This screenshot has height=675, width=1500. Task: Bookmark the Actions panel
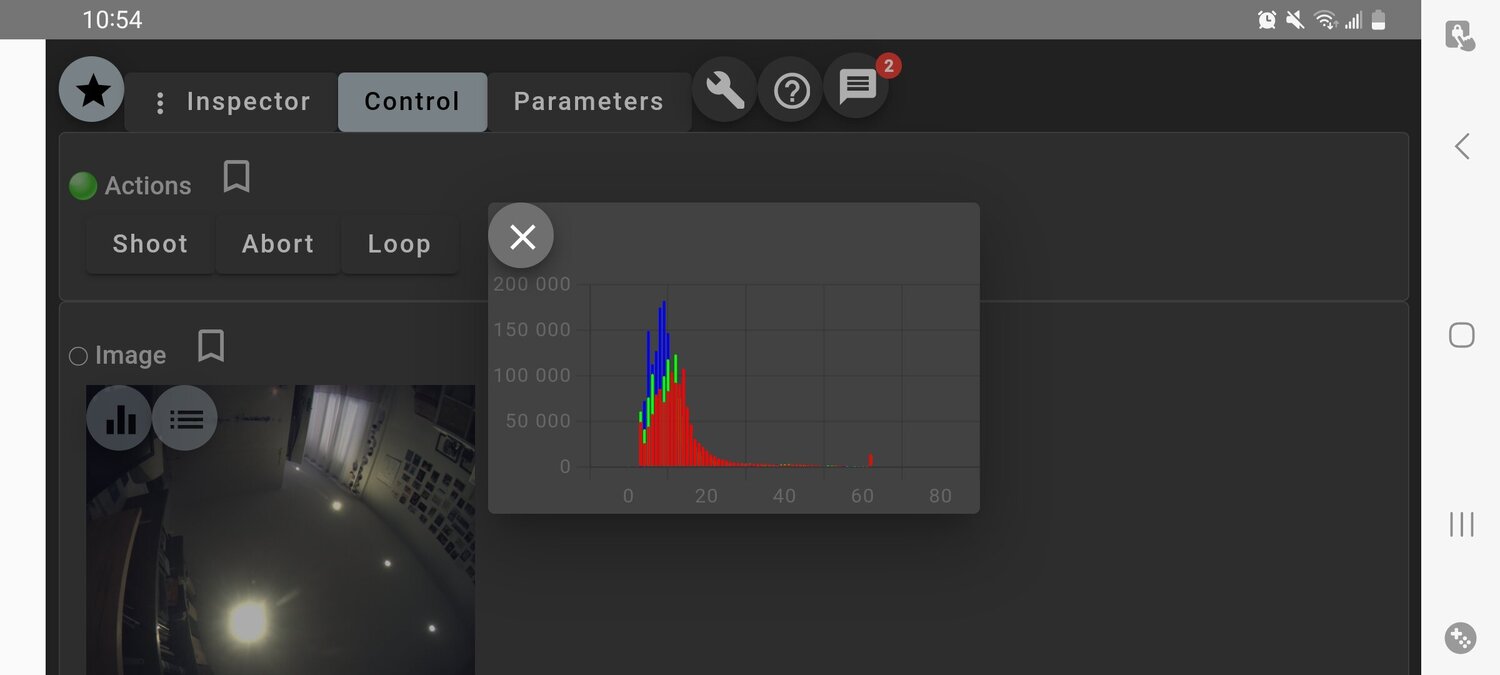click(x=236, y=177)
